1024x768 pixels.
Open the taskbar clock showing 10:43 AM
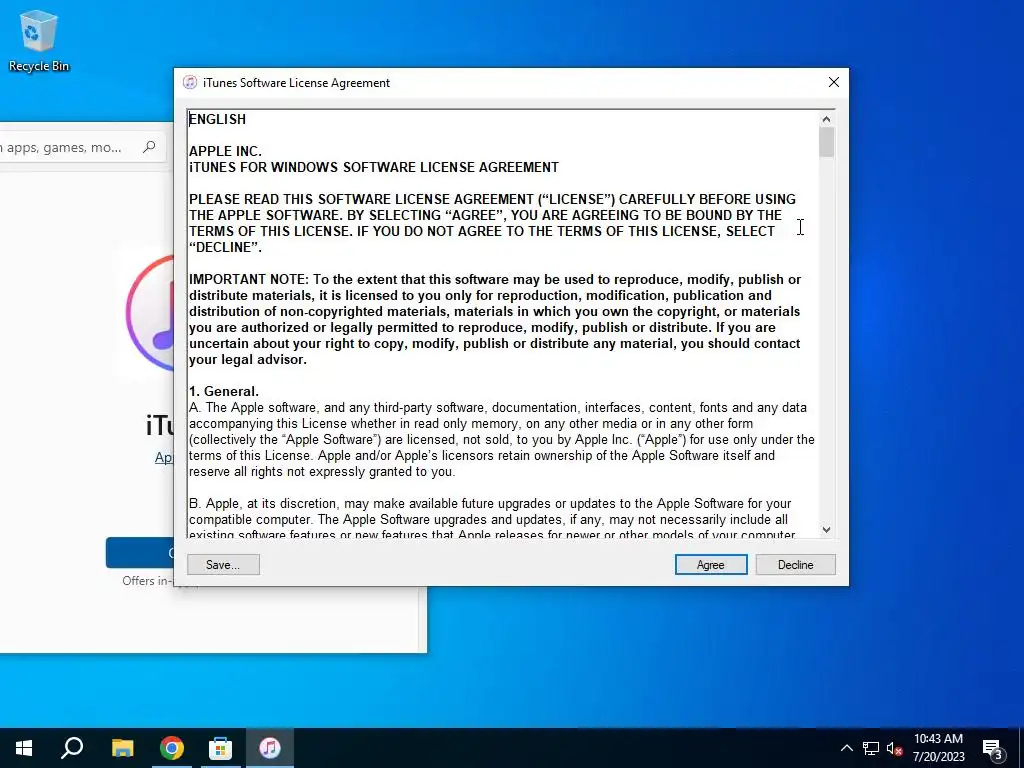(x=938, y=748)
